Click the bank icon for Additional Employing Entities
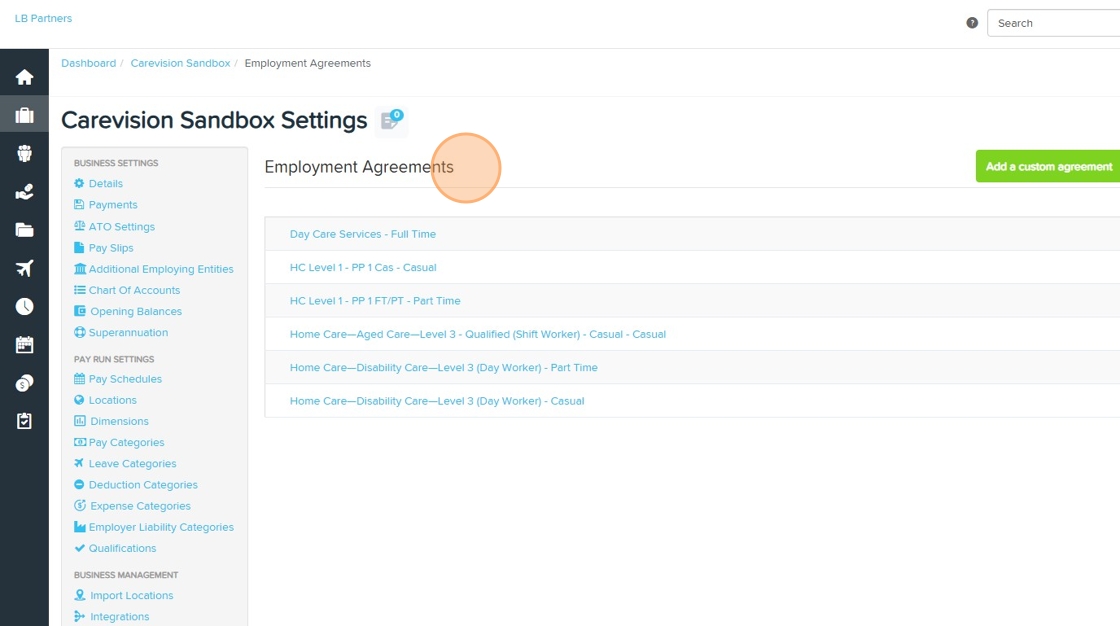The height and width of the screenshot is (626, 1120). [x=80, y=269]
